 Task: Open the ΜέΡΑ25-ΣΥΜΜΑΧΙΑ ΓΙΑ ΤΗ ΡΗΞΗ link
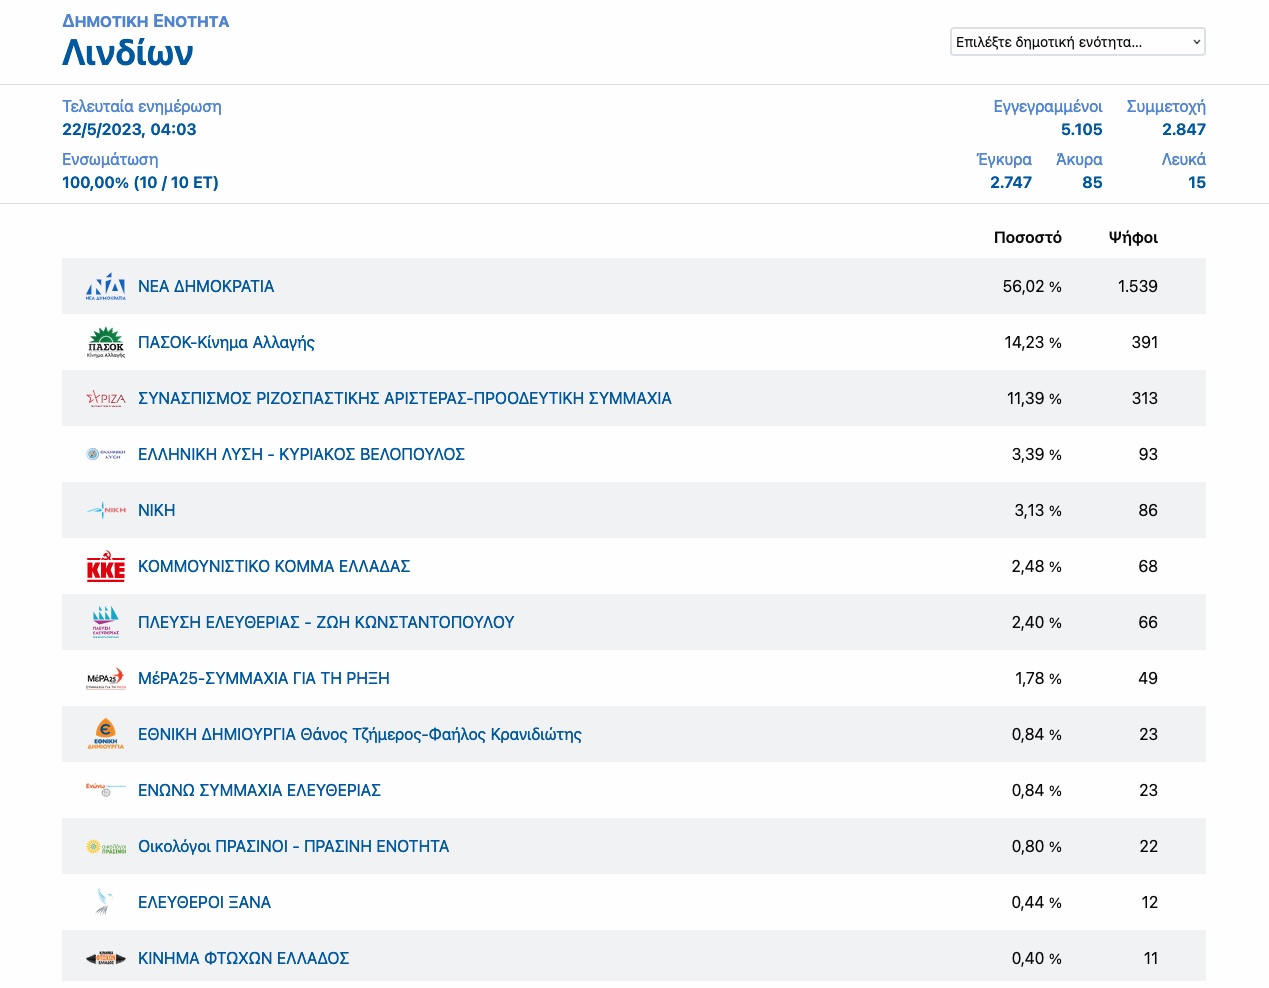point(264,678)
